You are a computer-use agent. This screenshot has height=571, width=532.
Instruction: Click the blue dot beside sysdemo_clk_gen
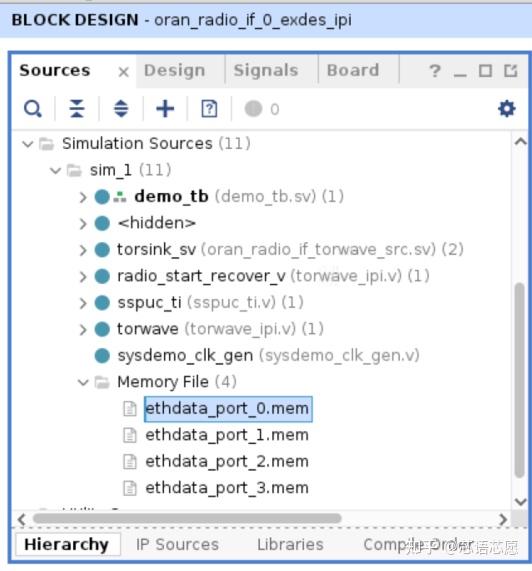coord(102,355)
